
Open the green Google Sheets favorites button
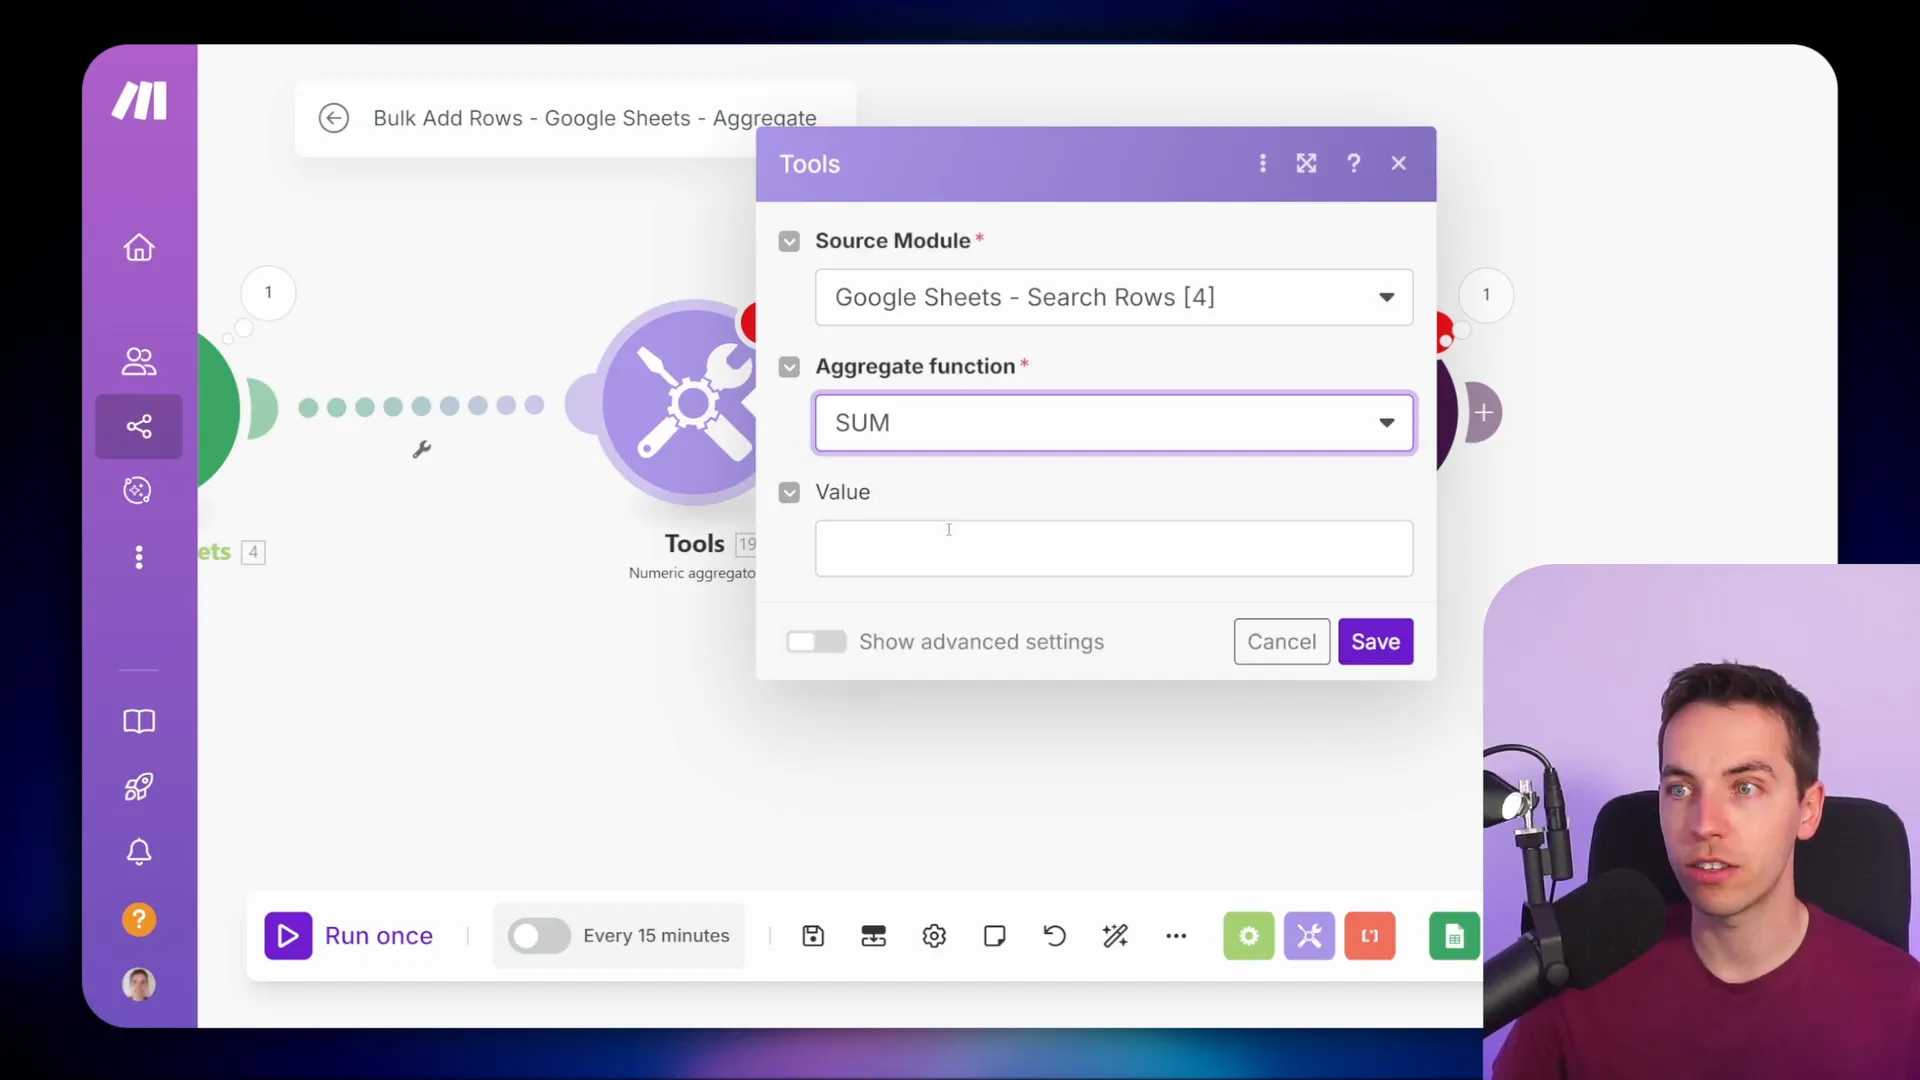point(1454,936)
